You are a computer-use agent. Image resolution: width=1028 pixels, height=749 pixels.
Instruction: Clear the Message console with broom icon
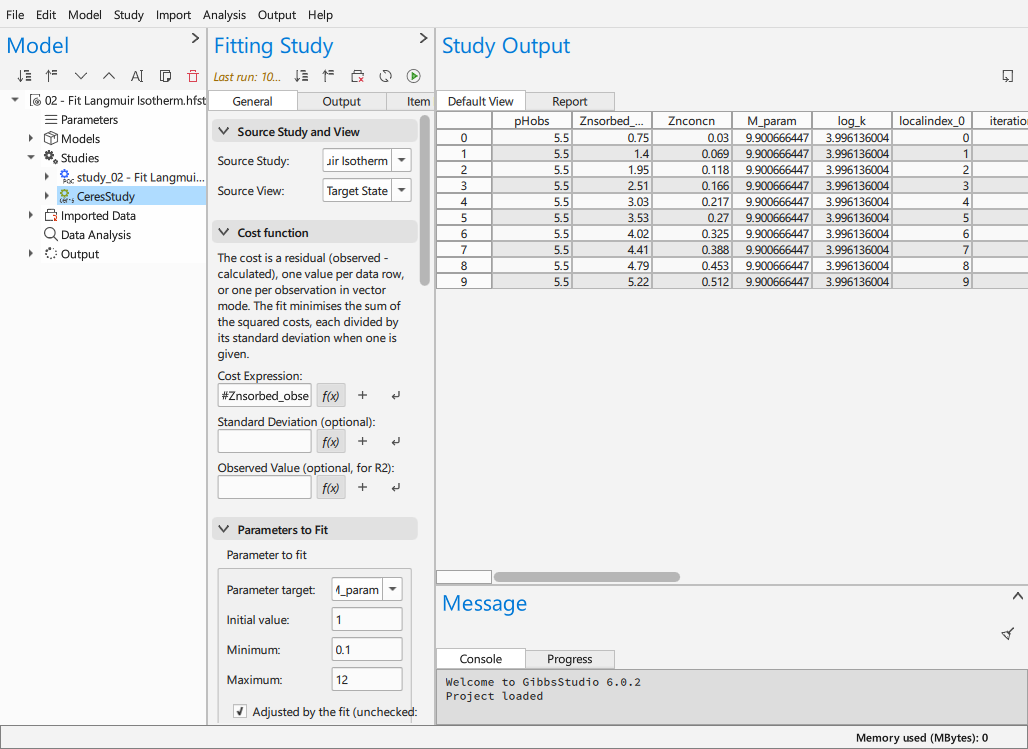pos(1008,634)
